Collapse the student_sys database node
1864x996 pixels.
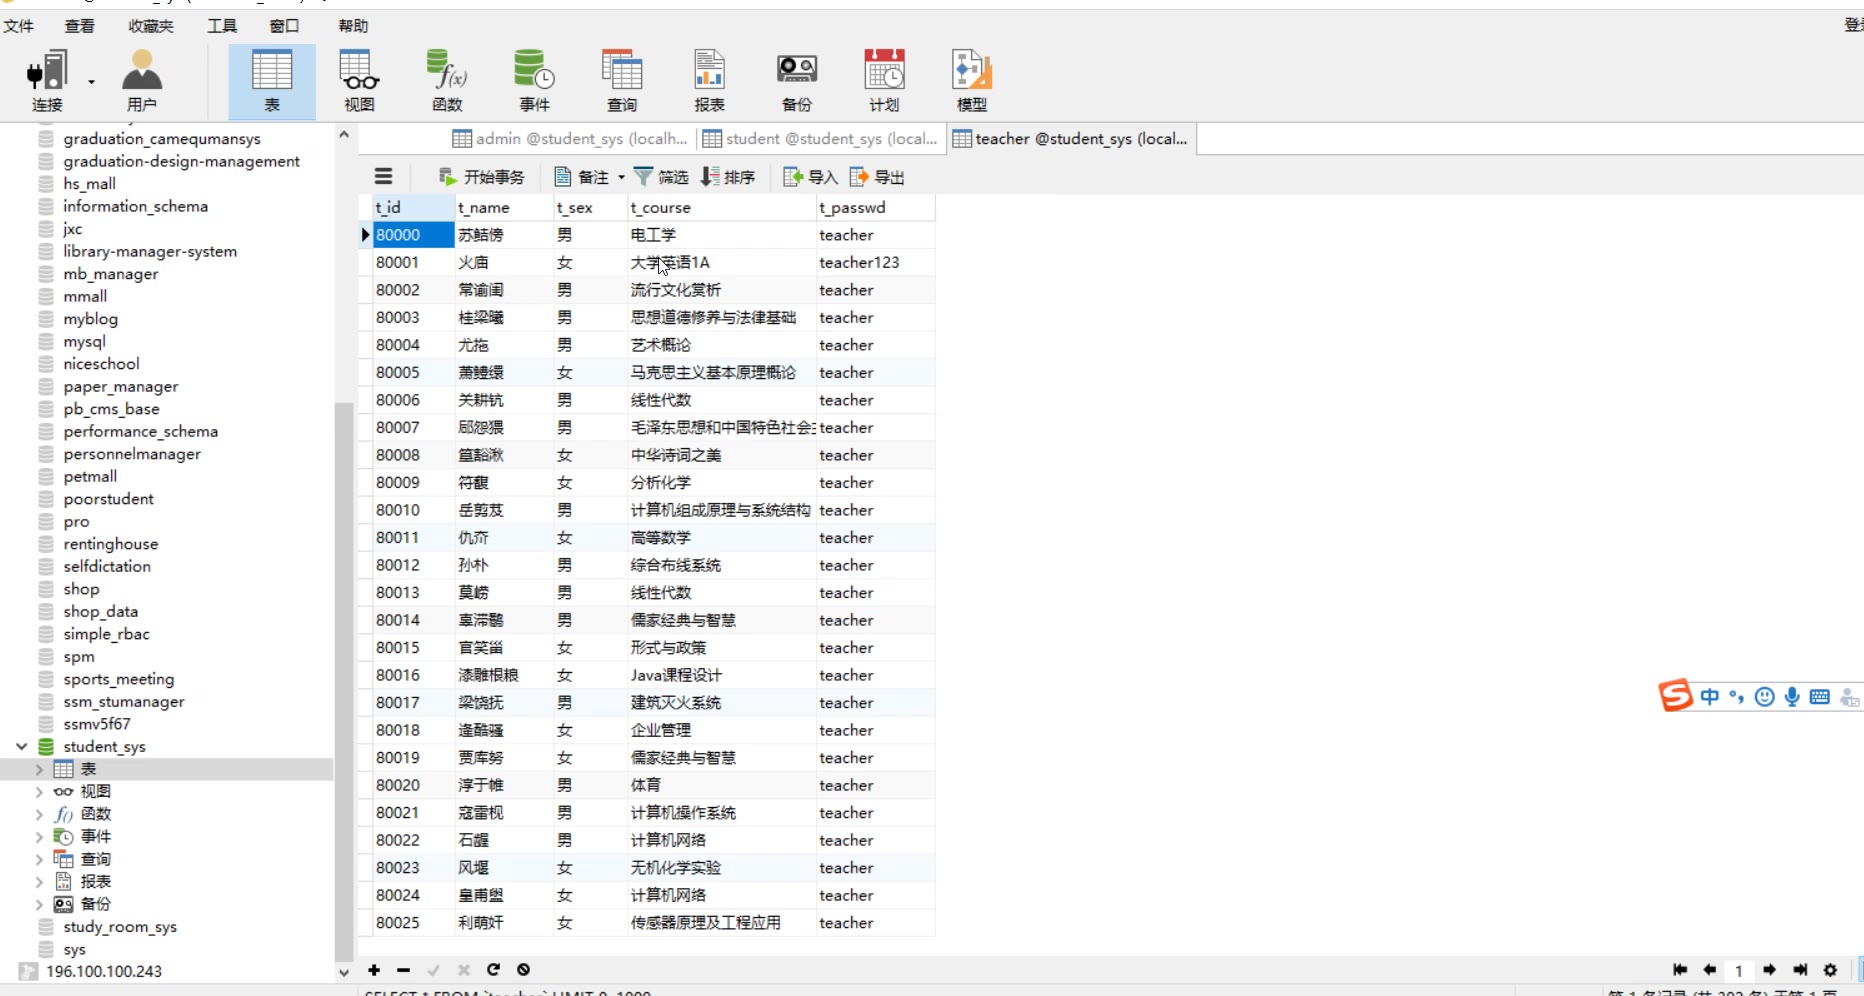(21, 747)
